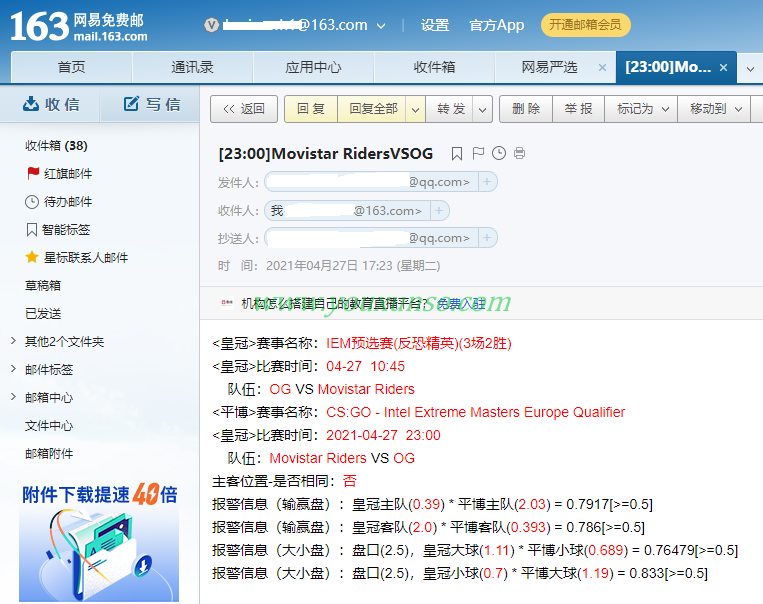
Task: Set a reminder with the clock icon
Action: [x=499, y=153]
